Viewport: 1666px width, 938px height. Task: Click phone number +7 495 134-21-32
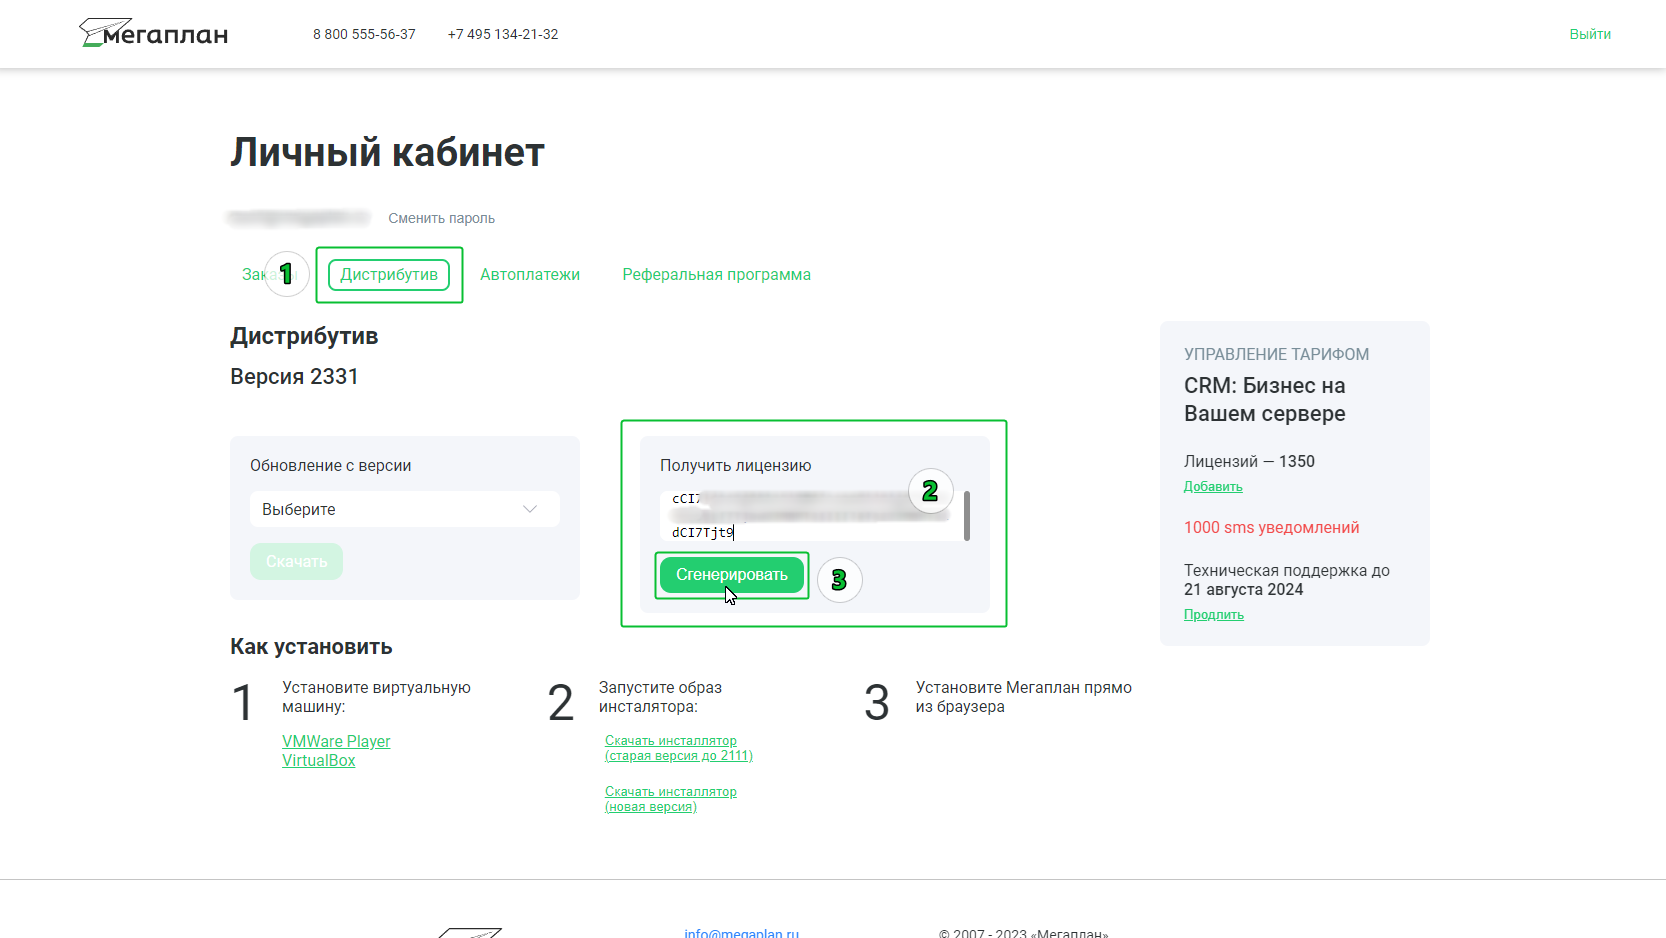click(x=503, y=34)
